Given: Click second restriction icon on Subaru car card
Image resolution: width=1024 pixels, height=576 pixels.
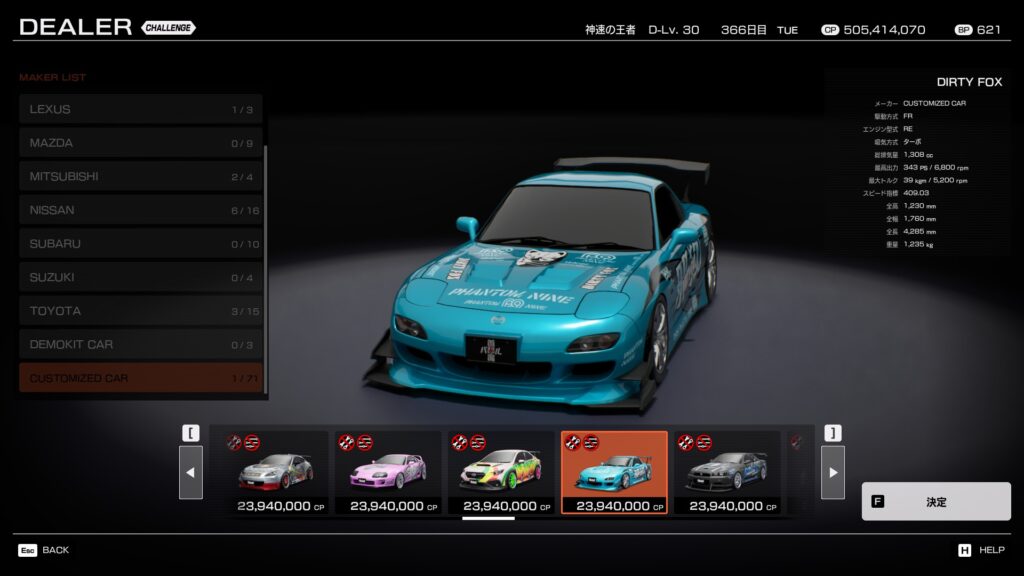Looking at the screenshot, I should coord(478,443).
